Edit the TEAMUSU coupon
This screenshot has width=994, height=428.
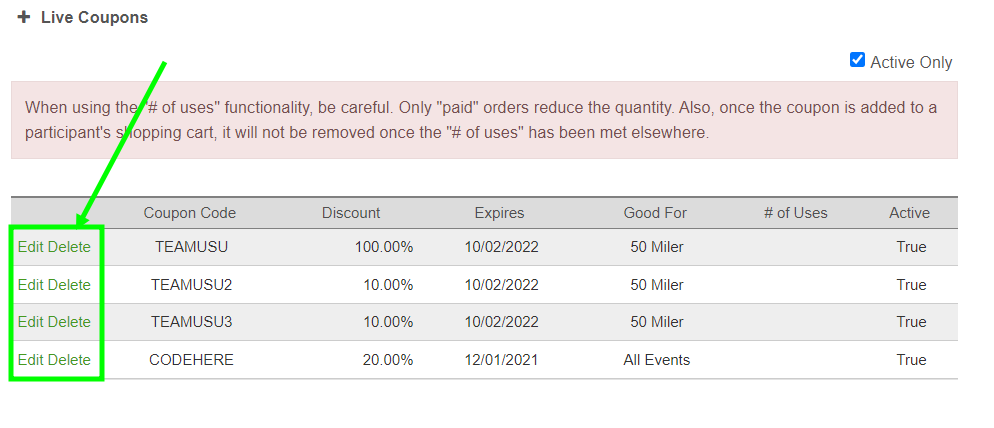30,247
